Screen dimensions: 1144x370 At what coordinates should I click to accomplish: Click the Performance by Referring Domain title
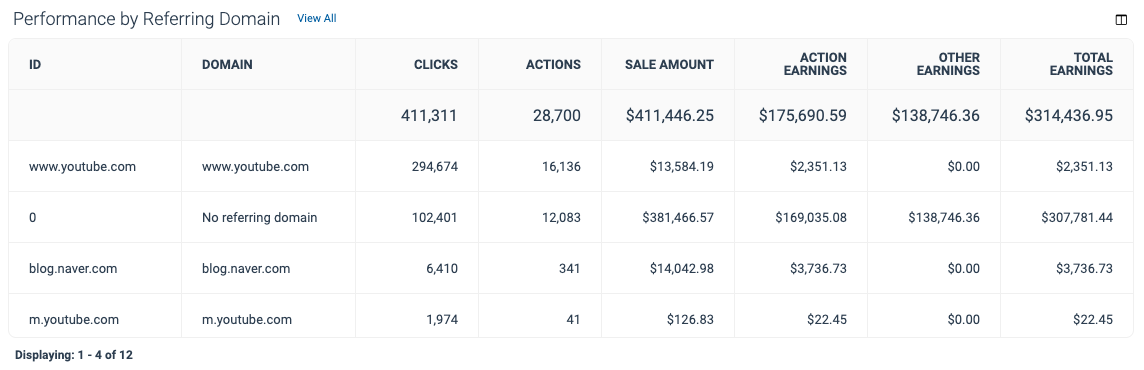point(147,19)
